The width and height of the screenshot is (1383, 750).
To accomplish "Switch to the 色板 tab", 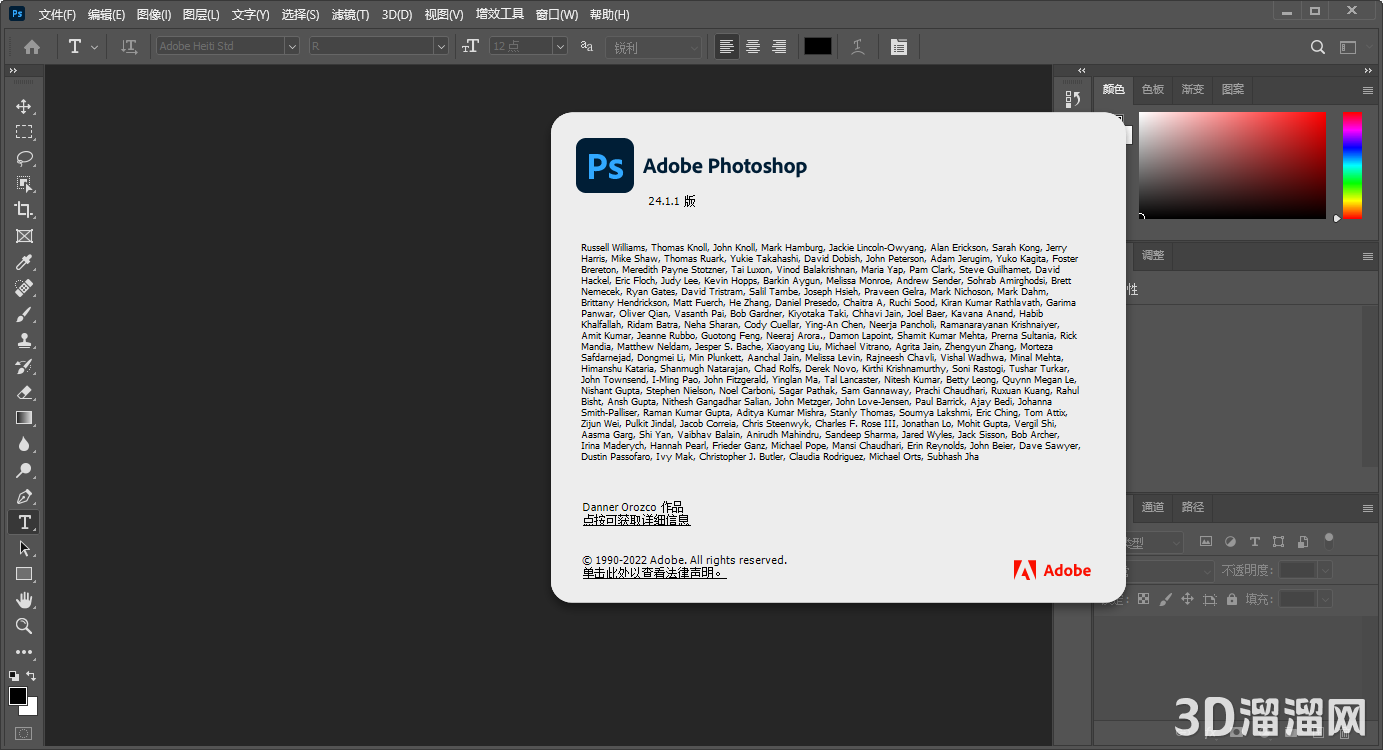I will point(1153,89).
